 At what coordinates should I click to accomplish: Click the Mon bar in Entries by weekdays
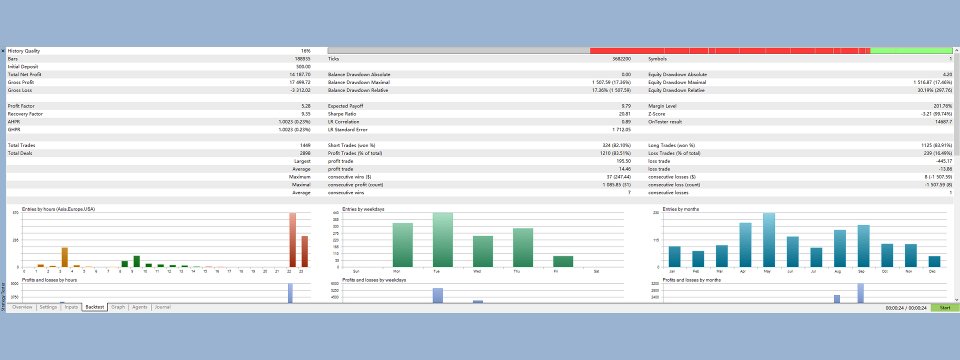(402, 245)
